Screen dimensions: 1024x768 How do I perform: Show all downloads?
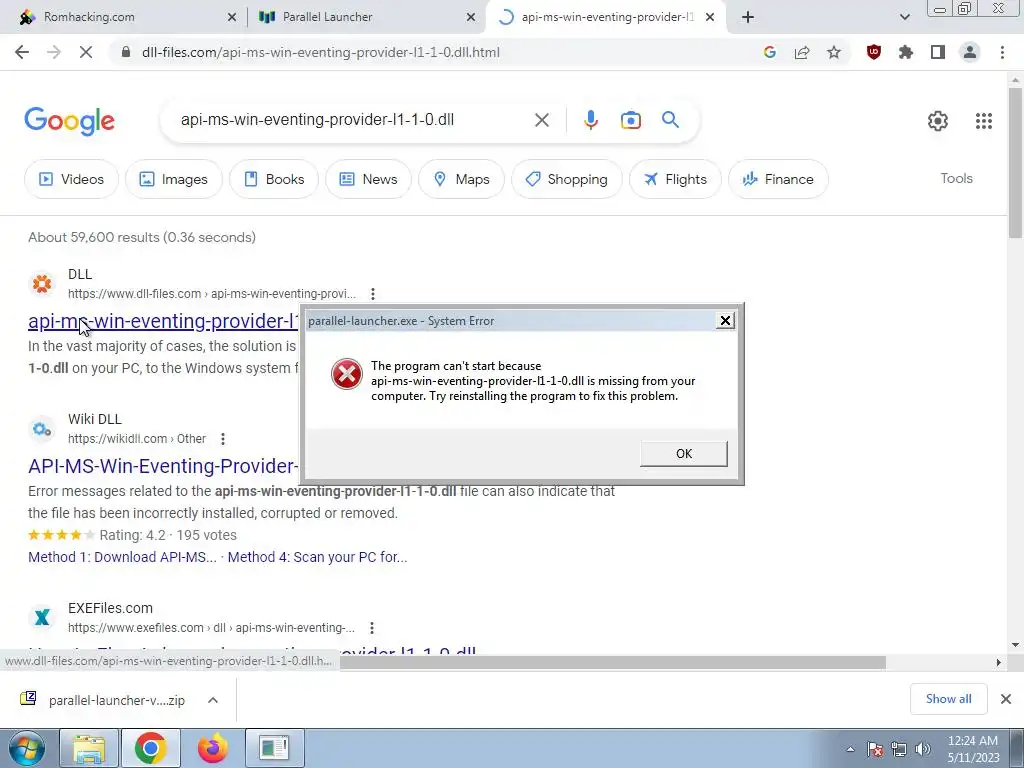tap(948, 699)
